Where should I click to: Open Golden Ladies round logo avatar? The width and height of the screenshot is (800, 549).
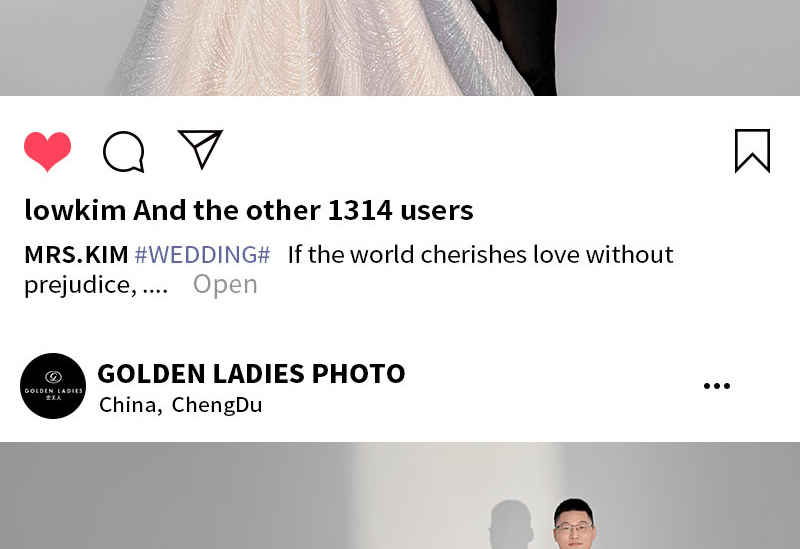pos(53,386)
